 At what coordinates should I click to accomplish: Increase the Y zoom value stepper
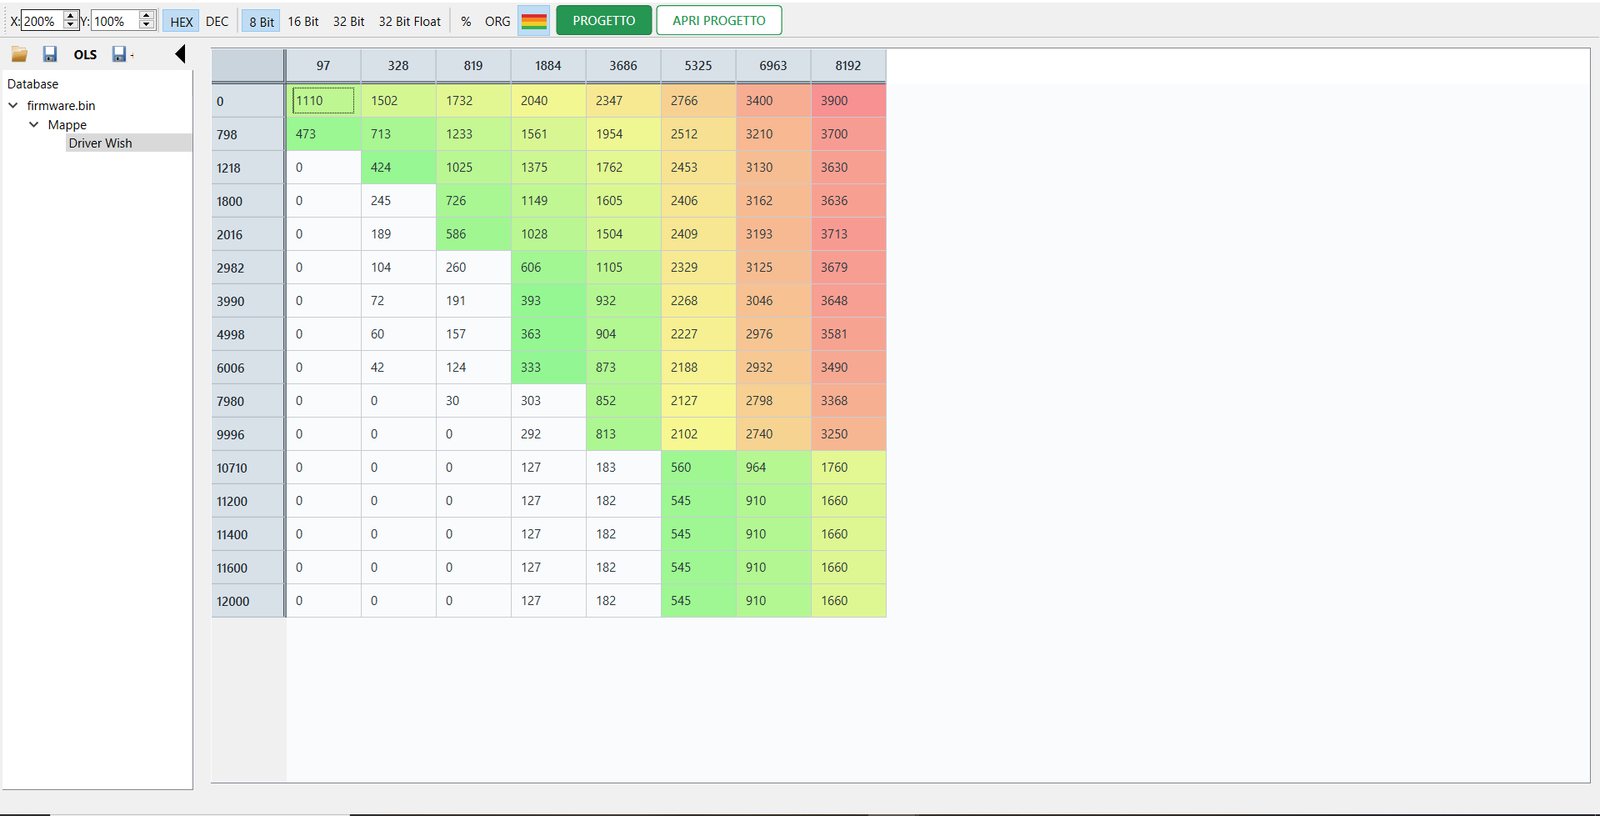(x=147, y=15)
